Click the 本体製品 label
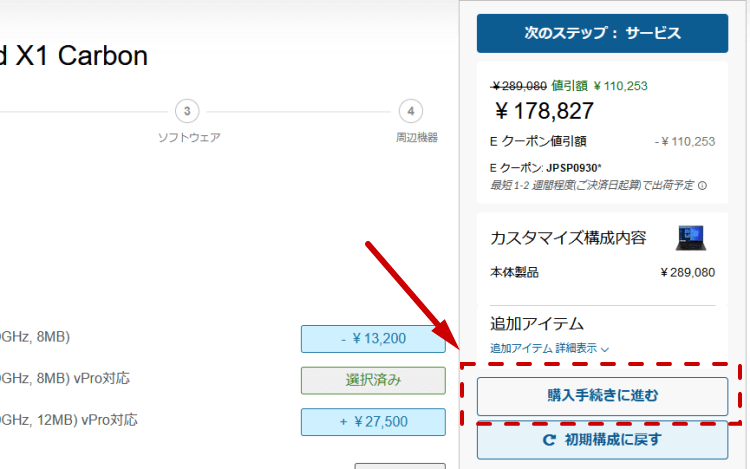The height and width of the screenshot is (469, 750). [514, 273]
